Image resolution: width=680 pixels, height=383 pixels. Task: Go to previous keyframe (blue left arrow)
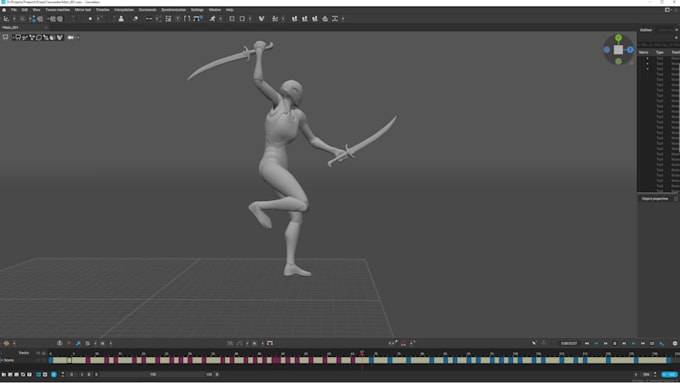tap(596, 343)
